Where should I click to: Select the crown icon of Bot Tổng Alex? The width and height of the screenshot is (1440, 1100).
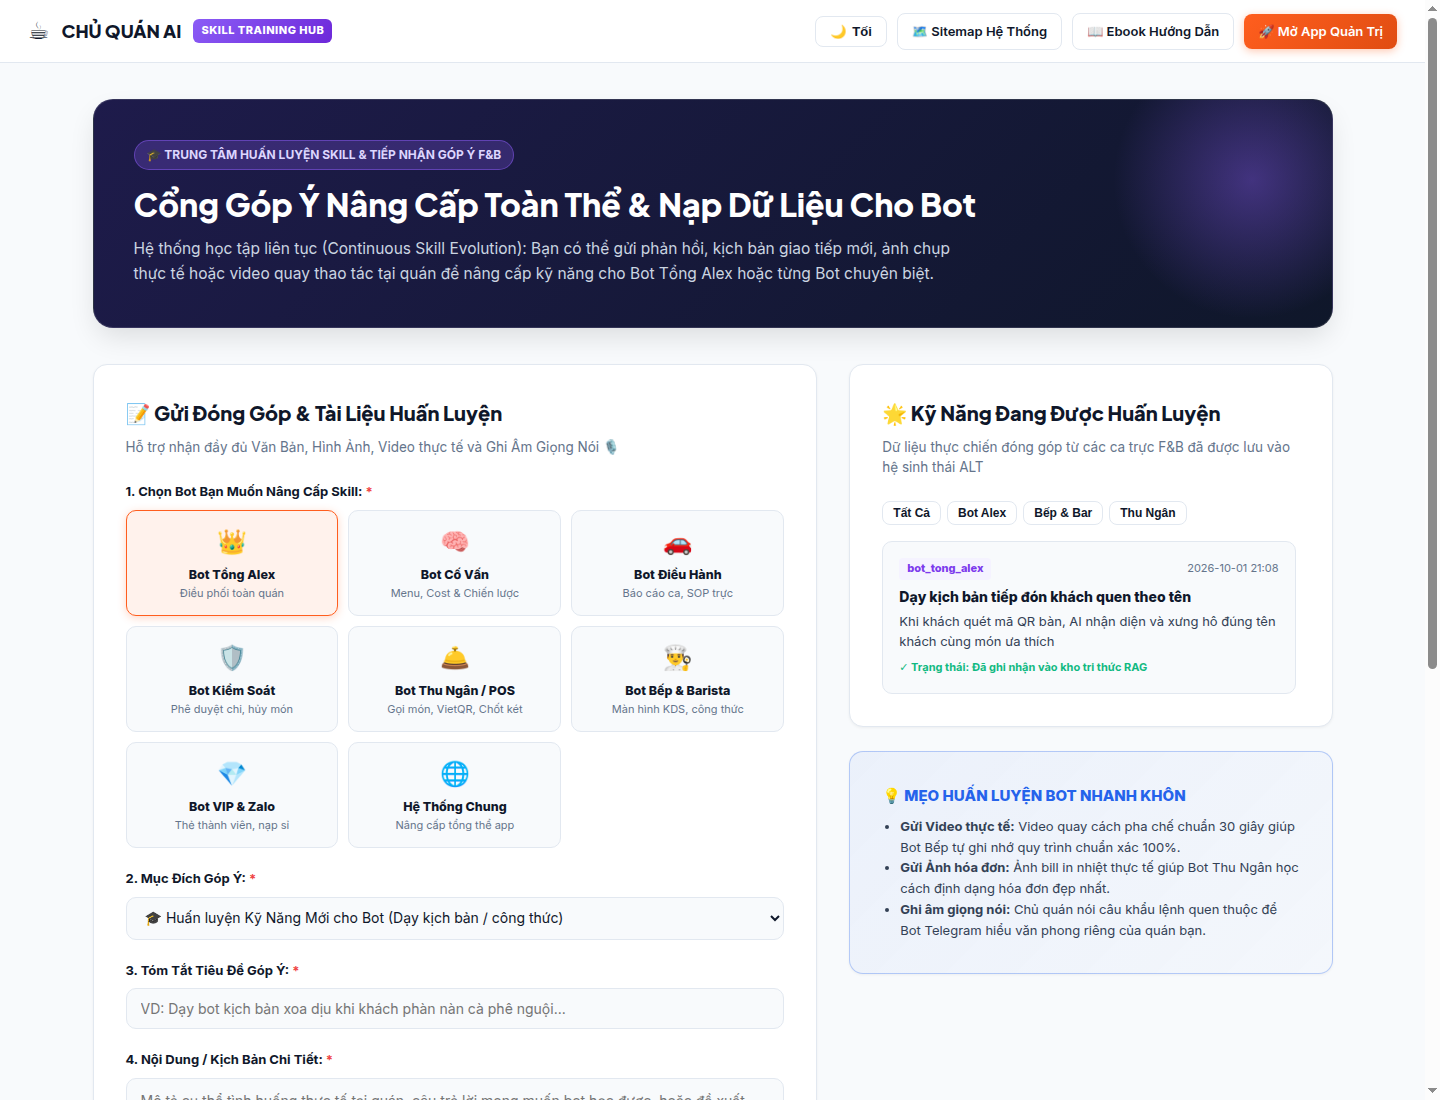232,542
